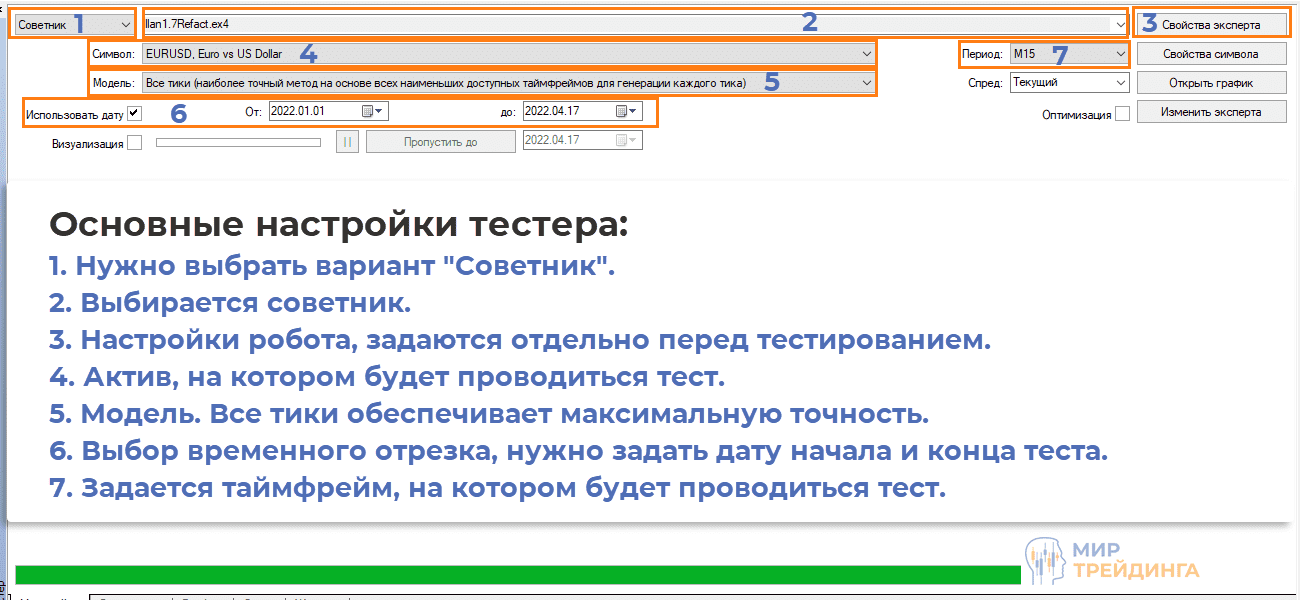Open symbol settings via 'Свойства символа'
Viewport: 1300px width, 600px height.
click(1212, 53)
